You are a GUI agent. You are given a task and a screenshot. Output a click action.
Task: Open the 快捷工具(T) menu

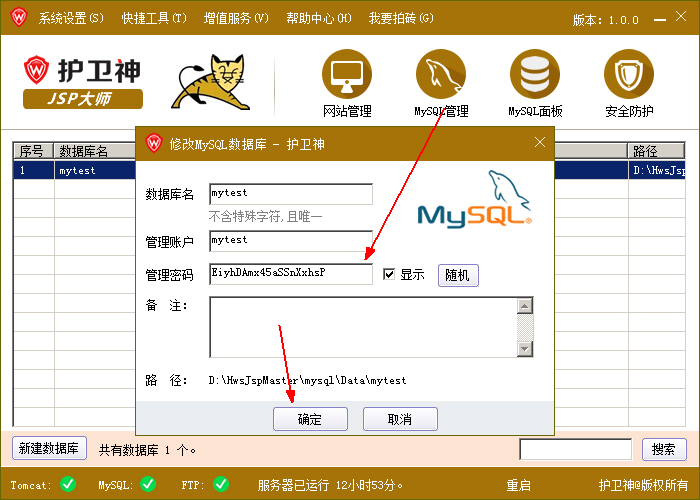154,18
